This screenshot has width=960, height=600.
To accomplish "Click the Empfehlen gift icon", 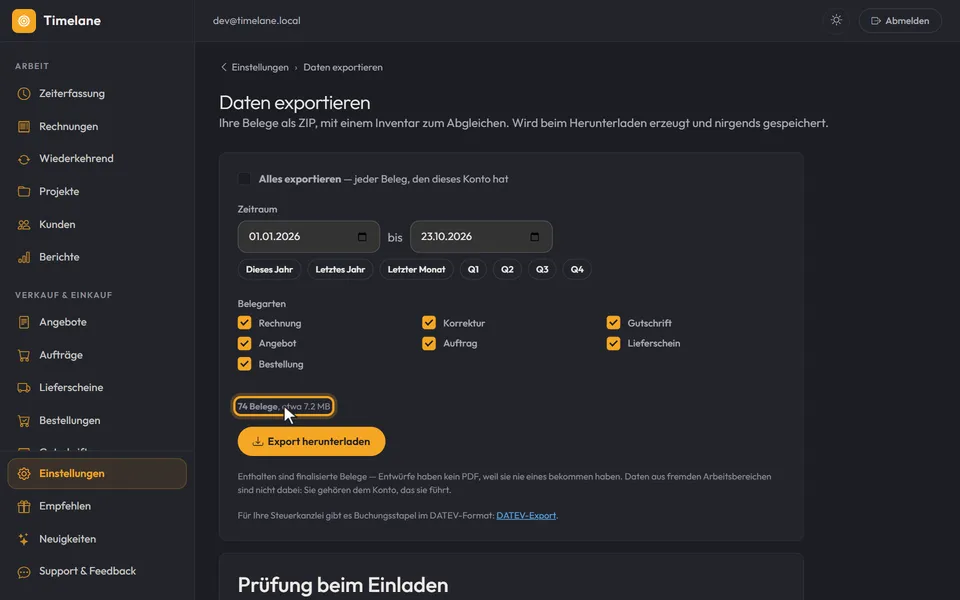I will click(x=24, y=506).
